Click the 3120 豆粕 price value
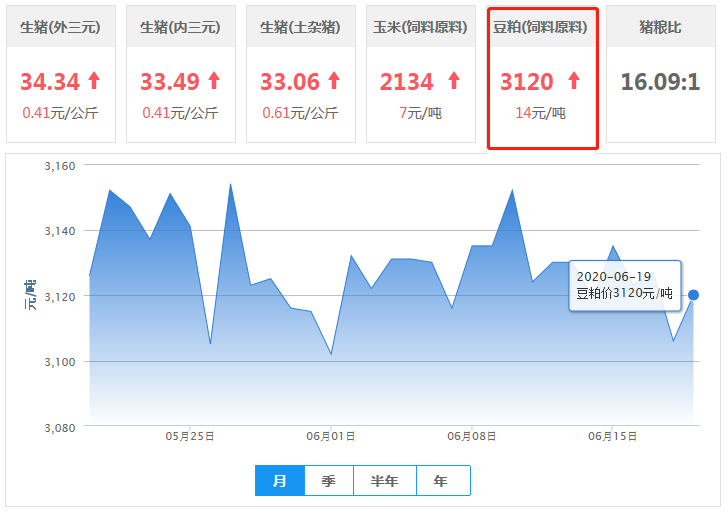727x514 pixels. coord(527,81)
